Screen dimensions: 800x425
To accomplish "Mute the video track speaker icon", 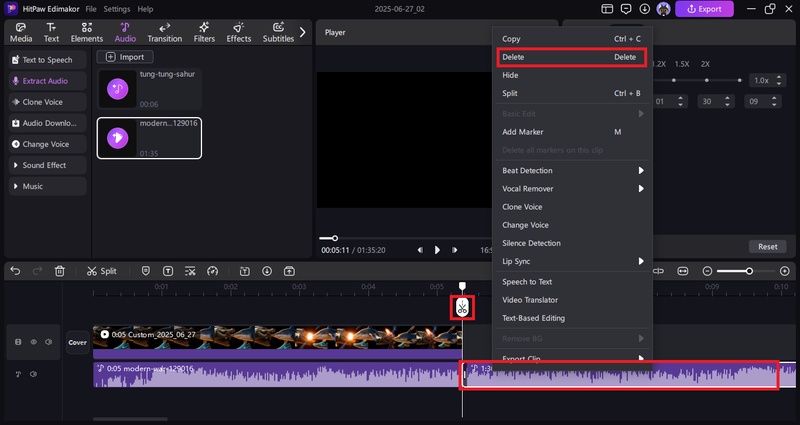I will pyautogui.click(x=47, y=342).
